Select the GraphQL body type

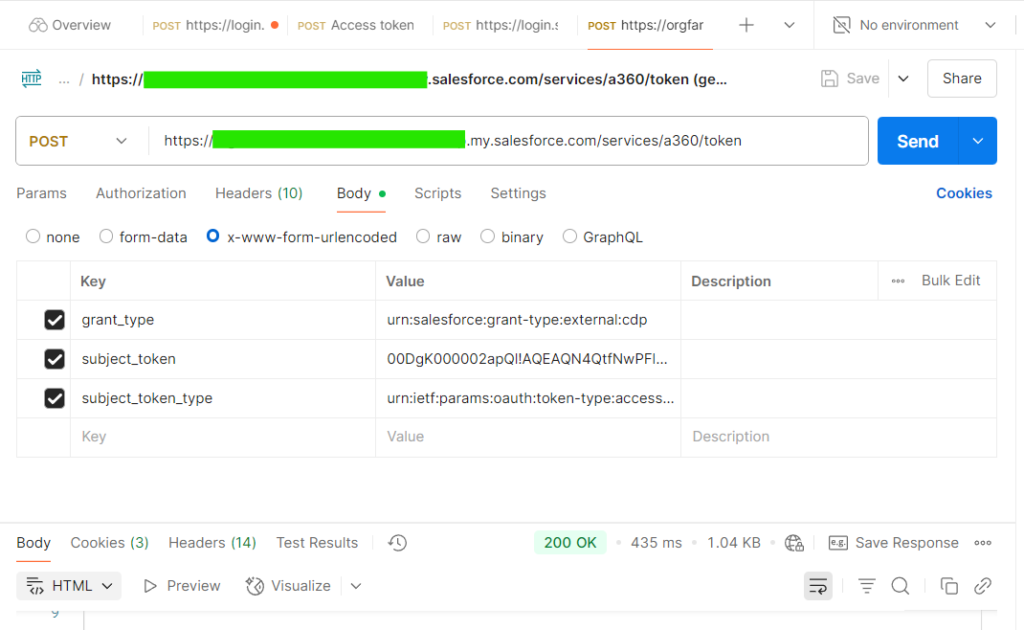click(569, 236)
